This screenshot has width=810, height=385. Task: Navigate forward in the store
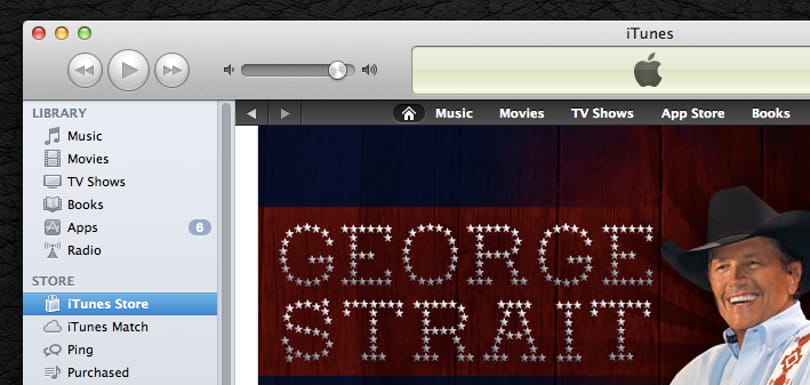click(285, 113)
